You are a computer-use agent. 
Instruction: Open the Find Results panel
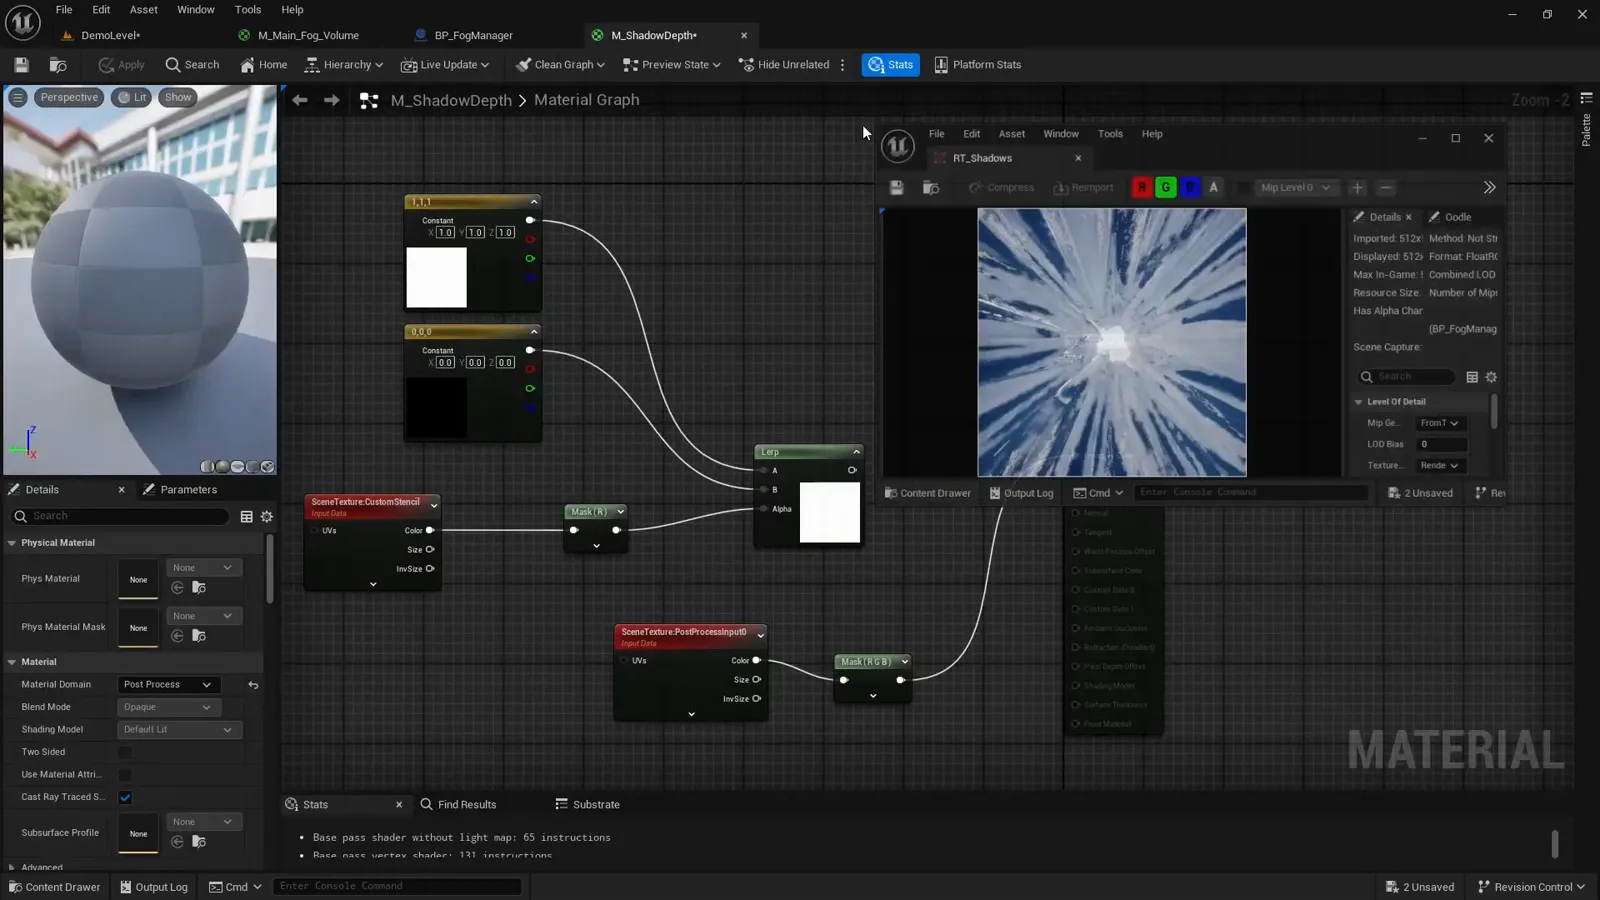click(x=458, y=805)
